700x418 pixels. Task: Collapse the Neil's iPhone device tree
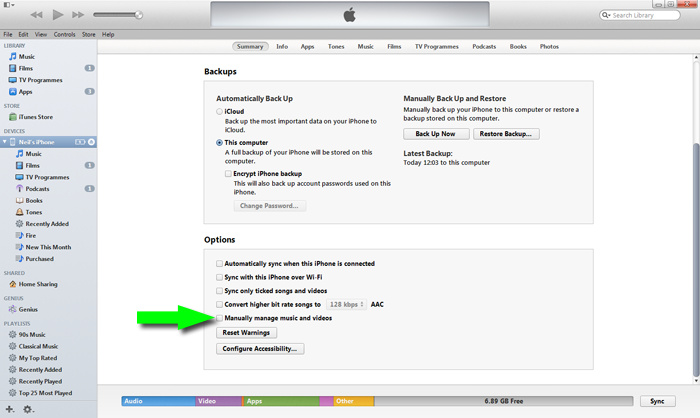4,142
